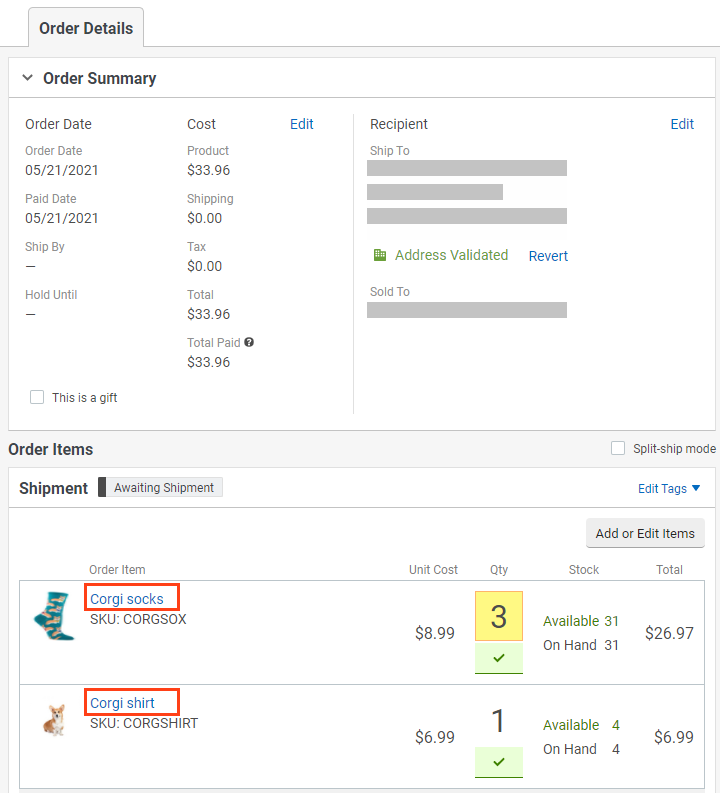The image size is (720, 793).
Task: Click the green checkmark under Corgi socks quantity
Action: [499, 658]
